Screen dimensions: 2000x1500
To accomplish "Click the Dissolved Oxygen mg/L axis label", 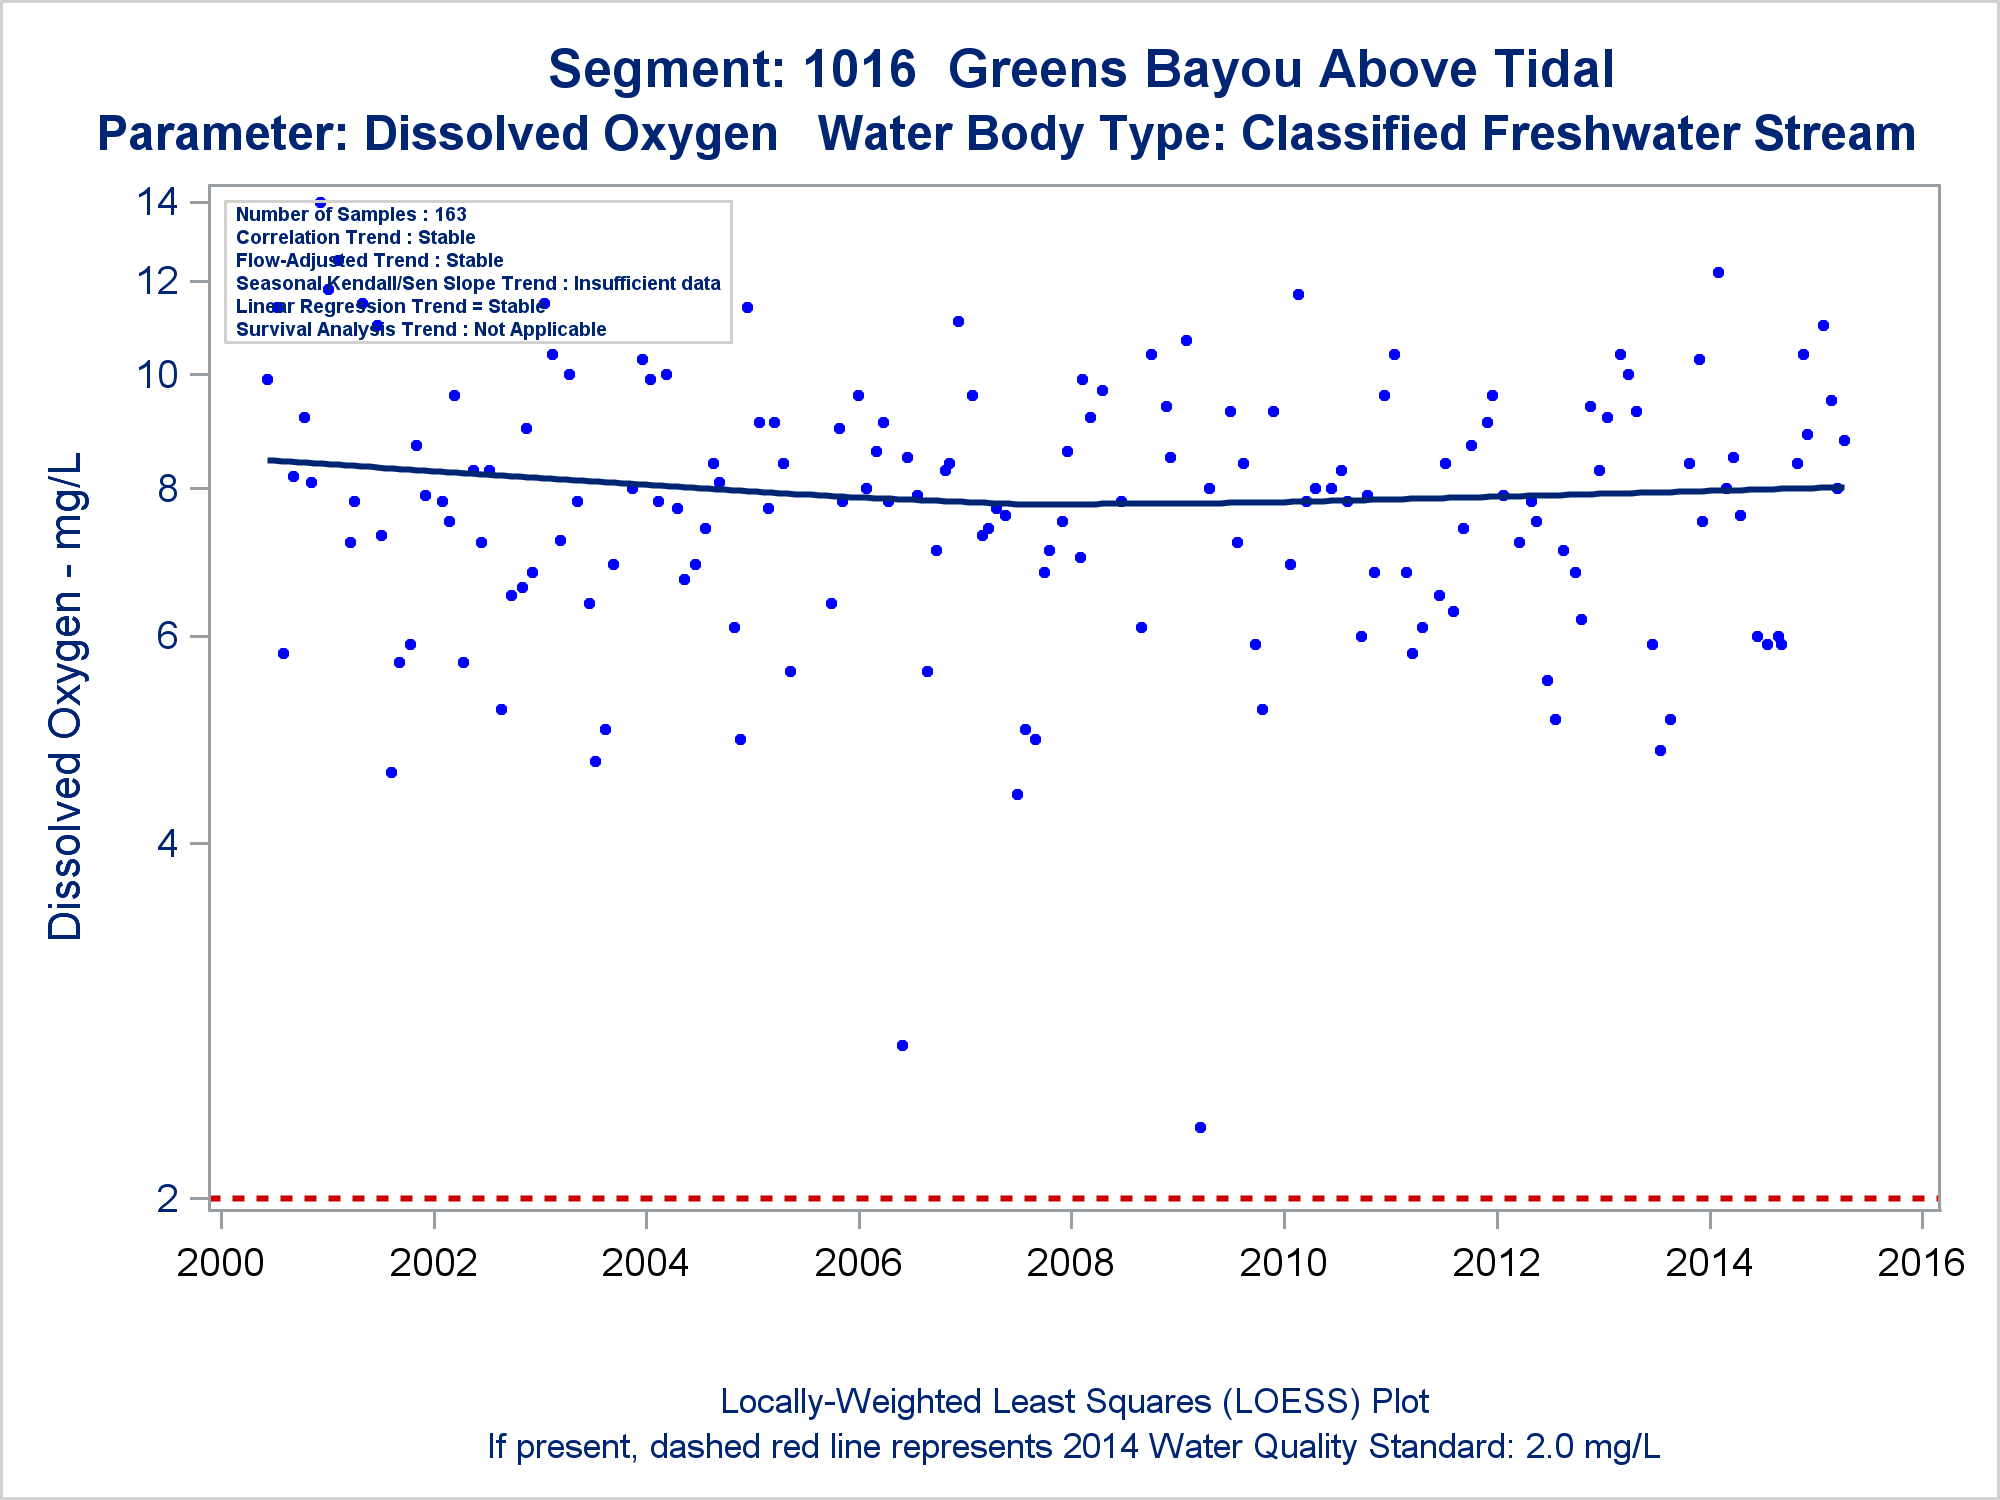I will (66, 696).
